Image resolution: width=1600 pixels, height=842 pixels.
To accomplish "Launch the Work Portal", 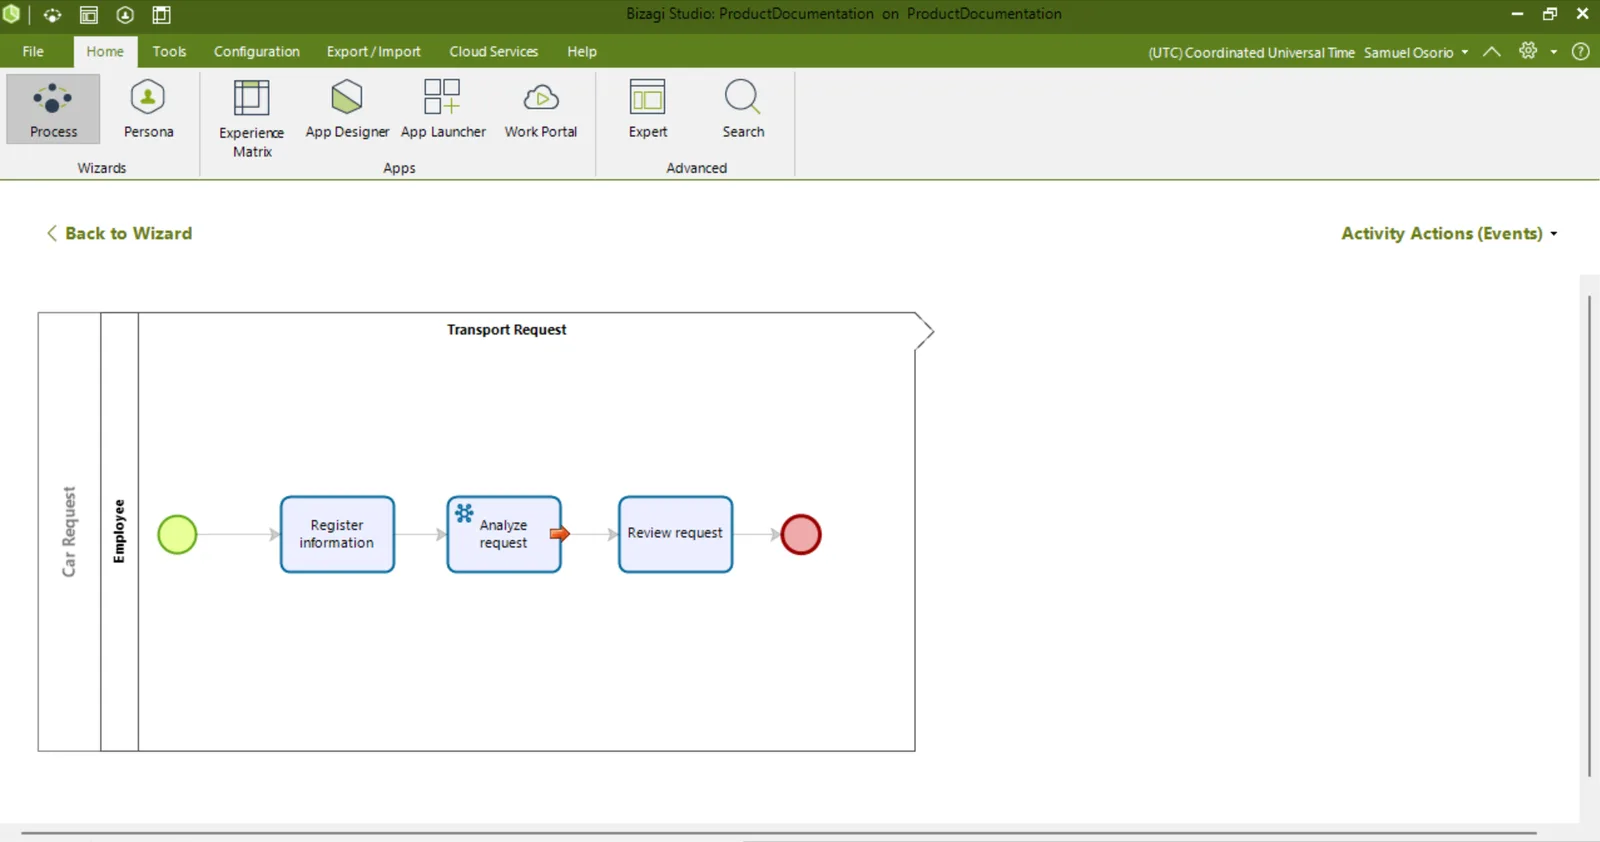I will pyautogui.click(x=541, y=109).
